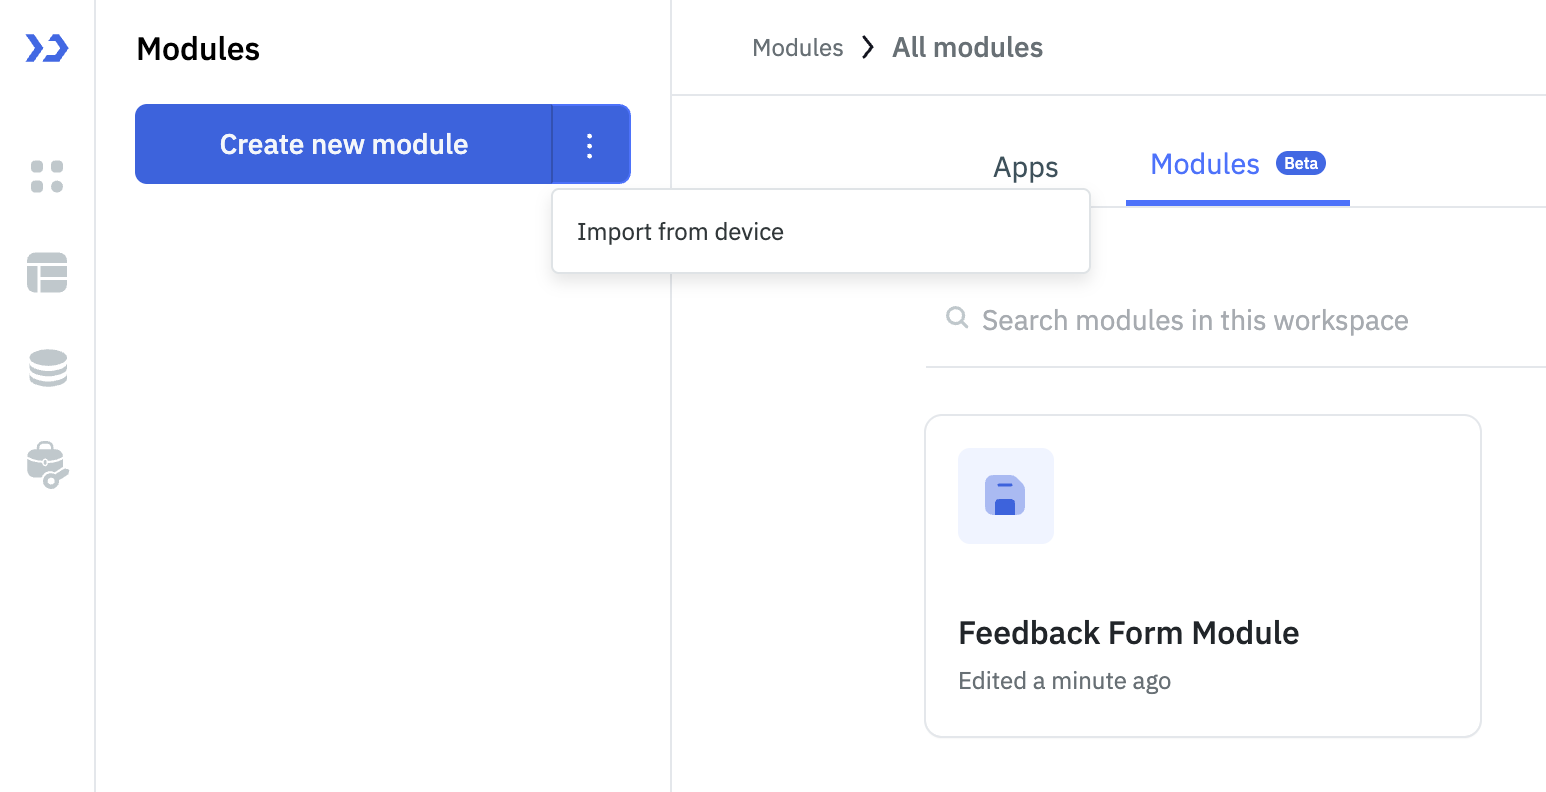Click the Feedback Form Module package icon

pyautogui.click(x=1005, y=496)
